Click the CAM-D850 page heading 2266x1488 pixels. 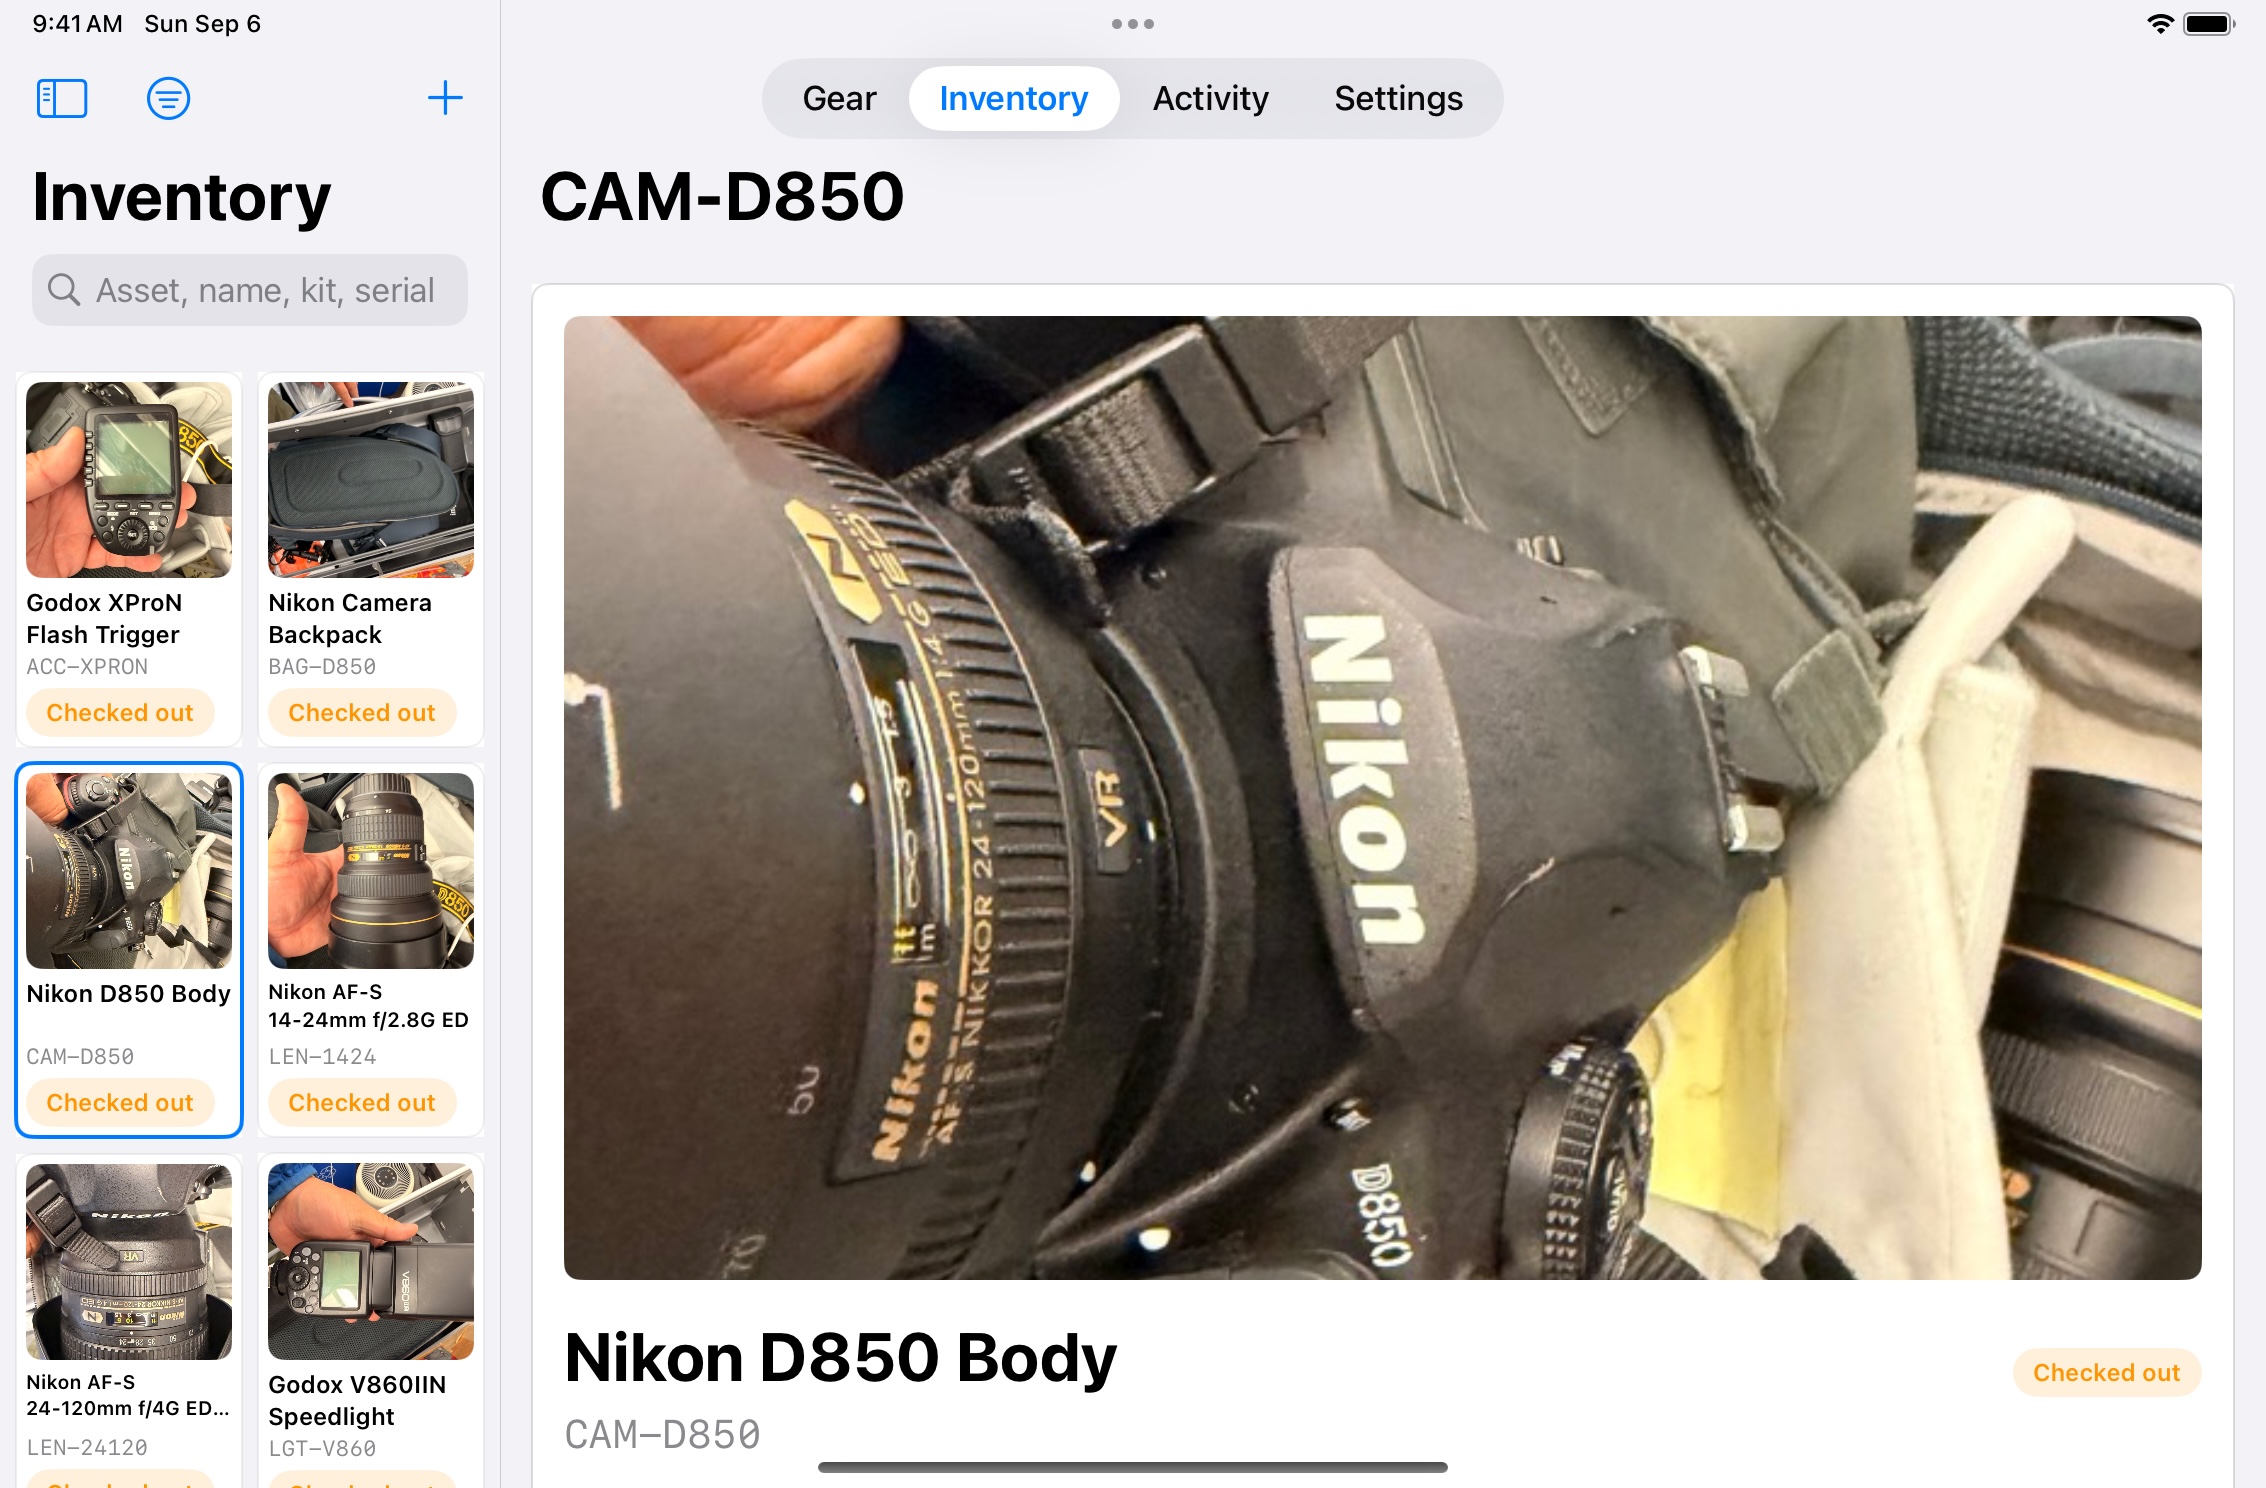[x=722, y=197]
